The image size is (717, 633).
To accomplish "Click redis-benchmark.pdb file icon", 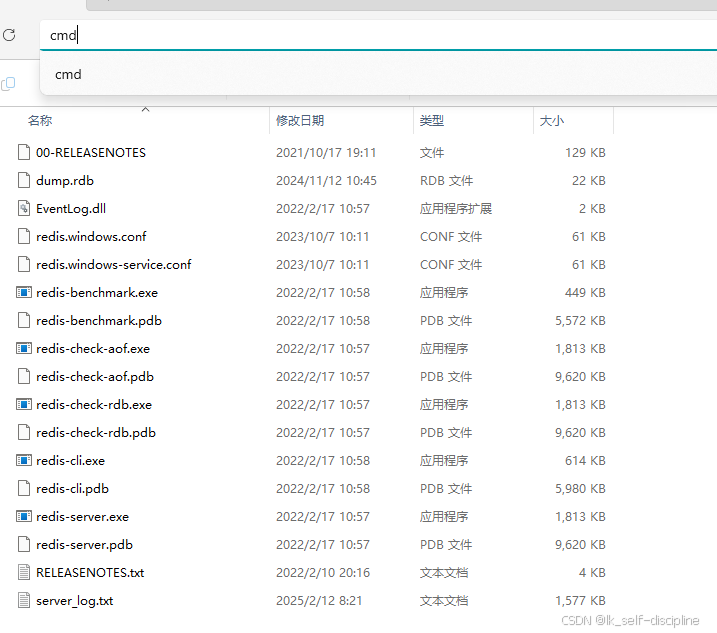I will click(24, 320).
